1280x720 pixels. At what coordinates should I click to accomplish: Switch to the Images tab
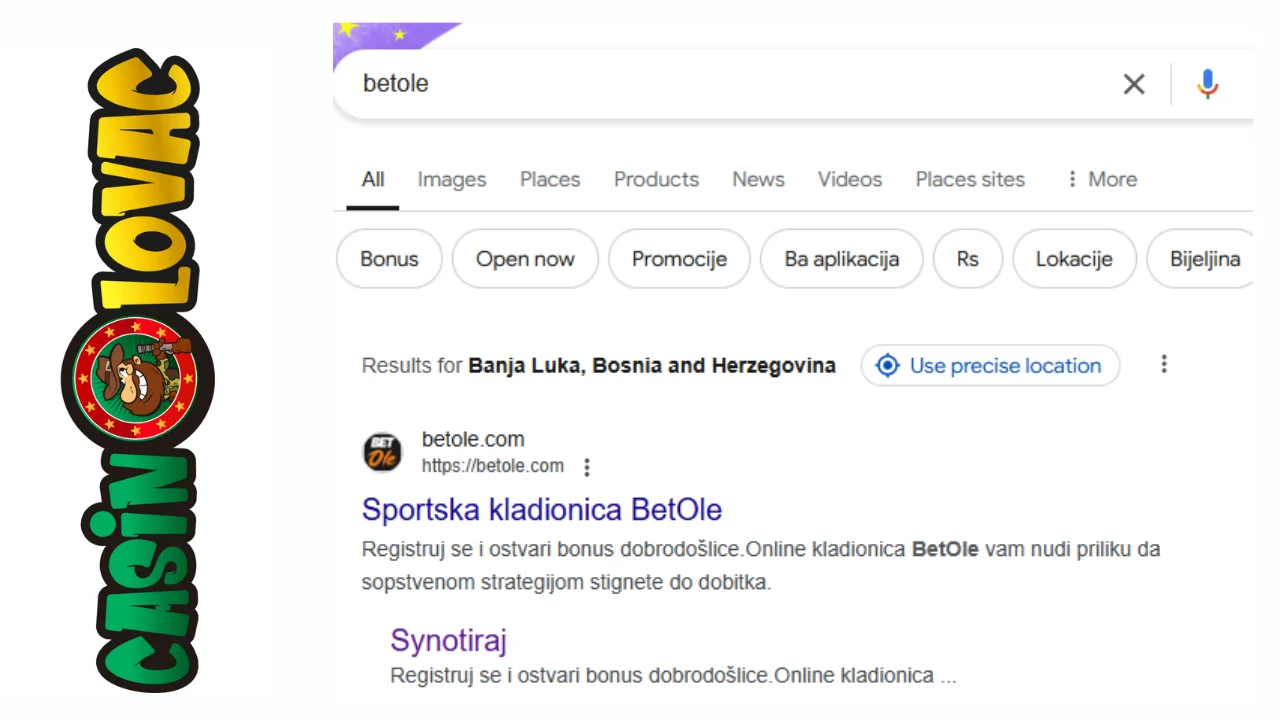pyautogui.click(x=451, y=179)
